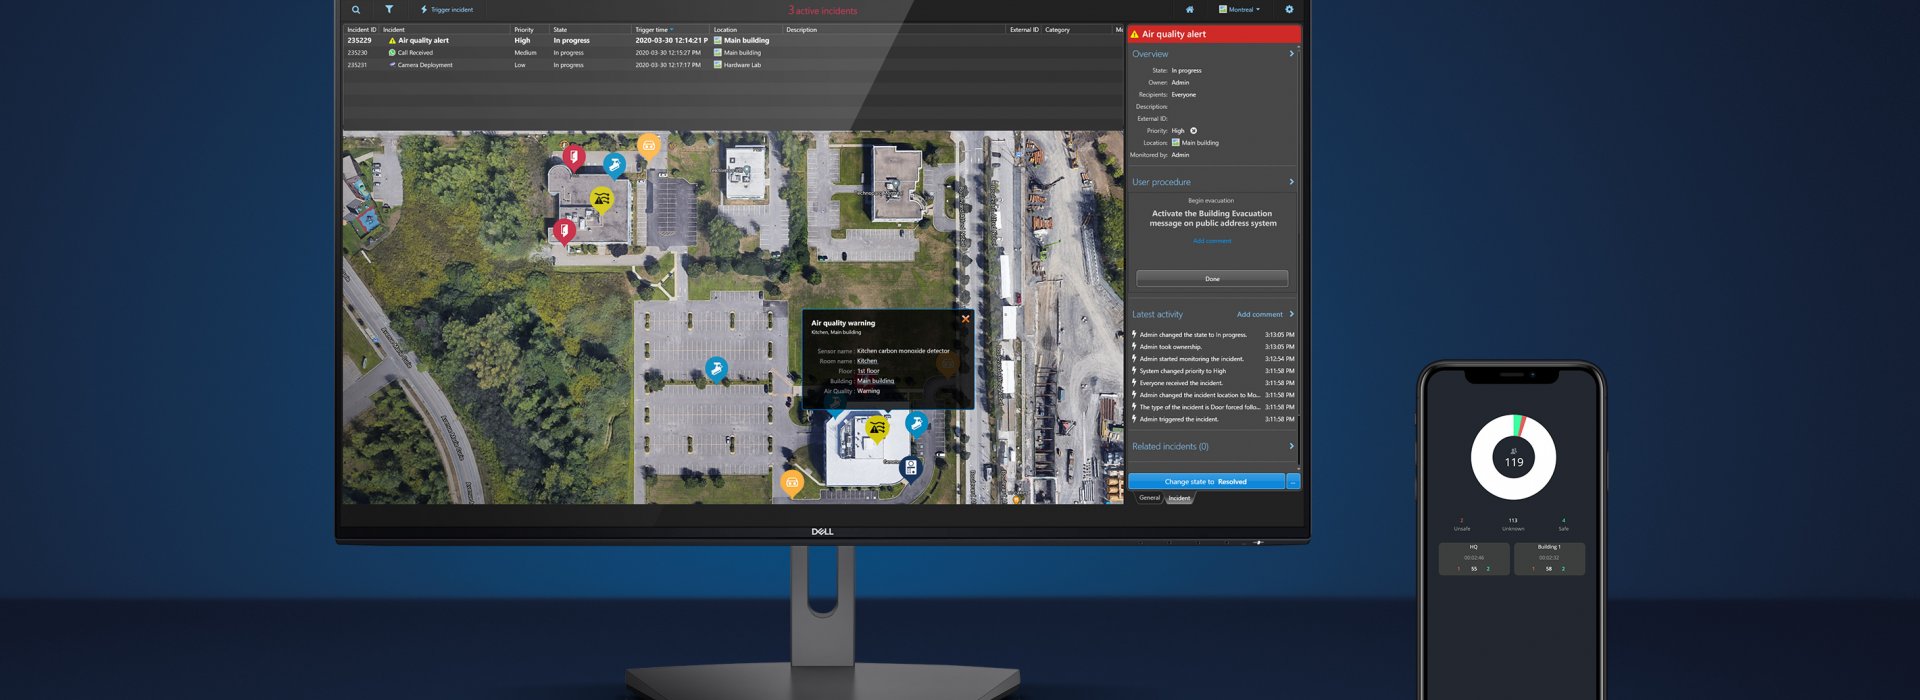The image size is (1920, 700).
Task: Sort the list by Incident ID column
Action: [362, 30]
